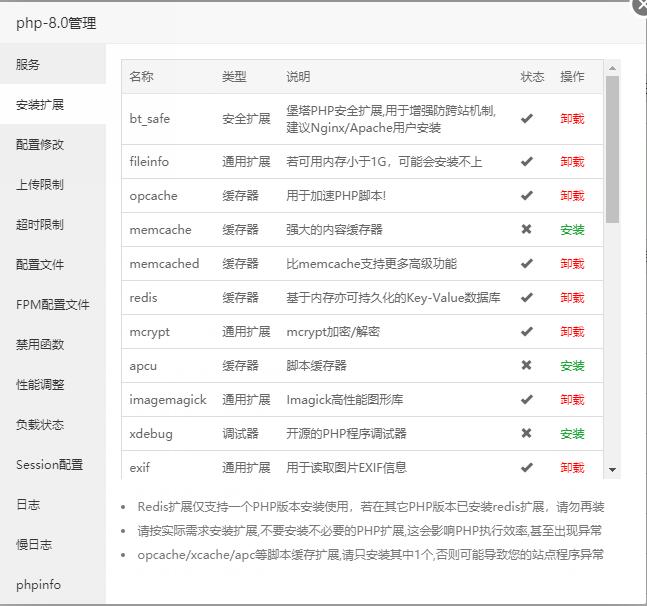Click the 类型 column header

tap(234, 77)
